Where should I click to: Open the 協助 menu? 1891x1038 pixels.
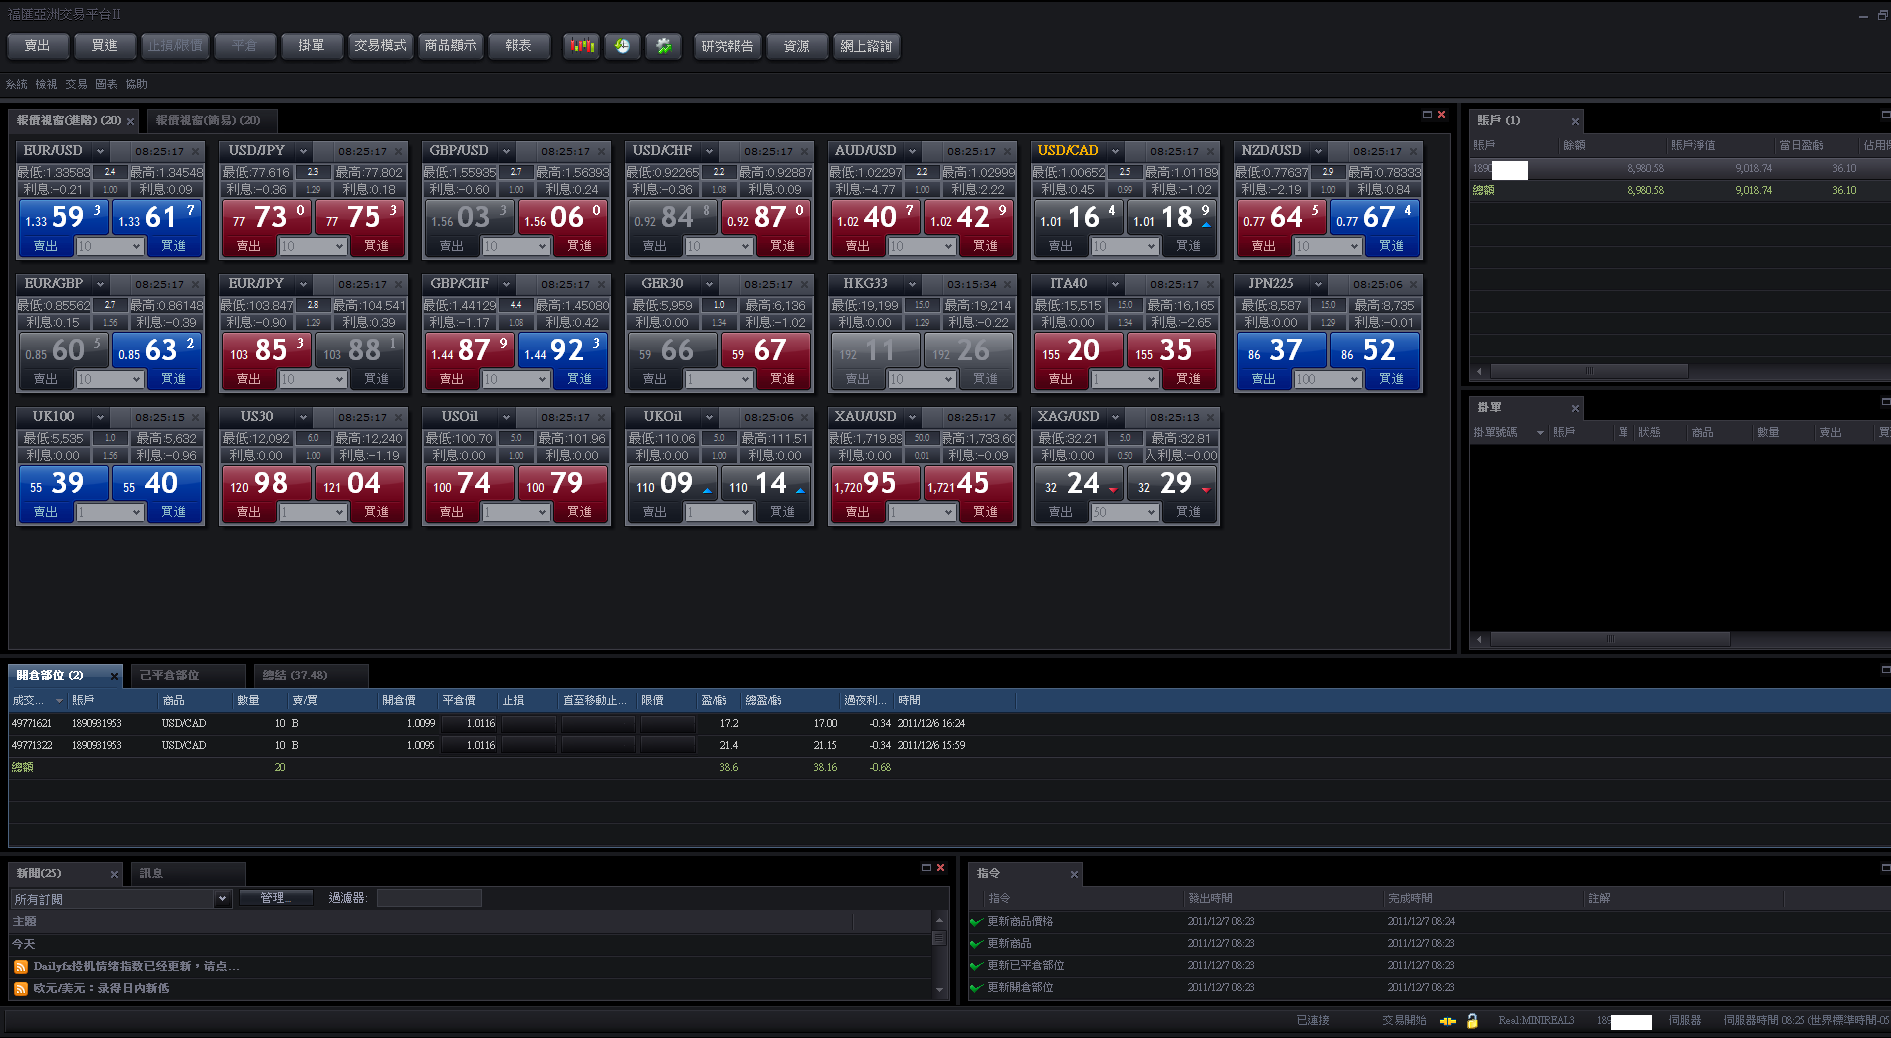click(137, 85)
